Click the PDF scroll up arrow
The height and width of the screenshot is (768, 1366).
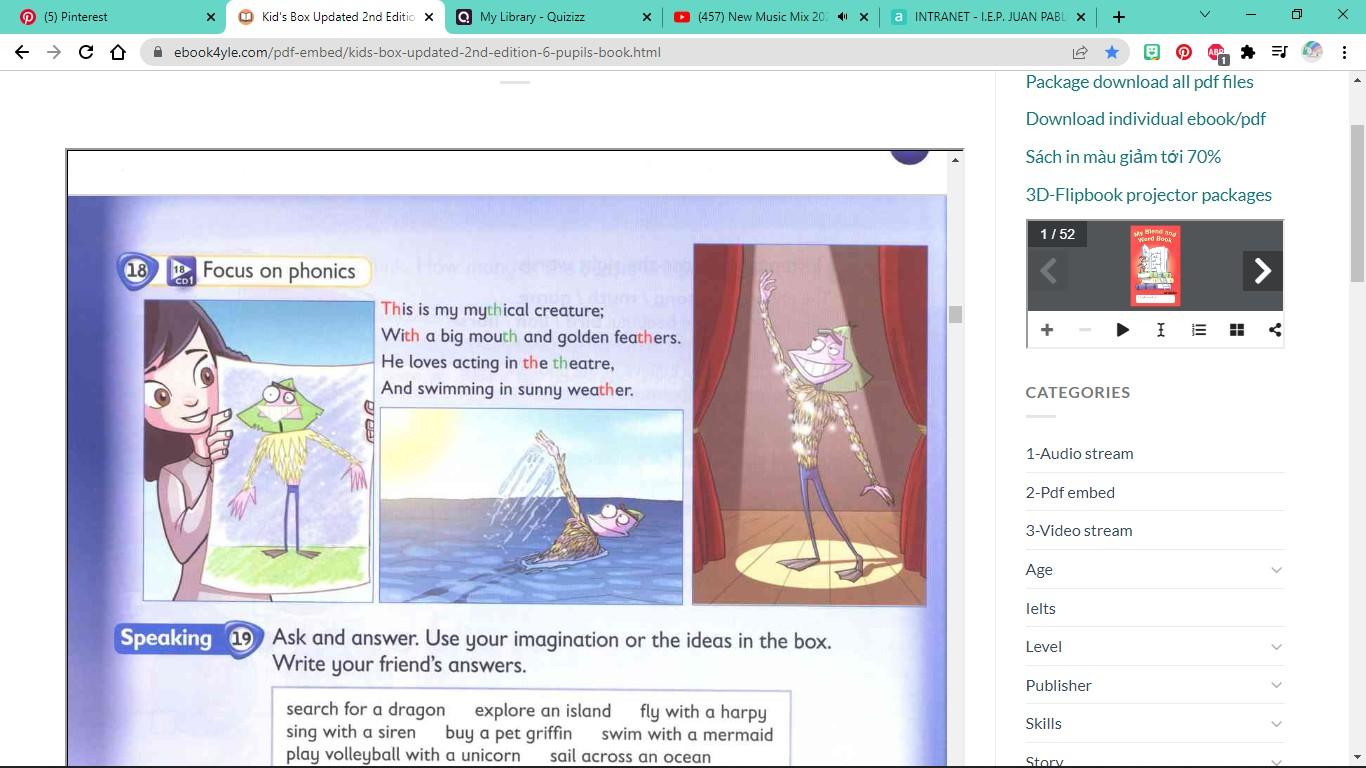click(x=955, y=159)
